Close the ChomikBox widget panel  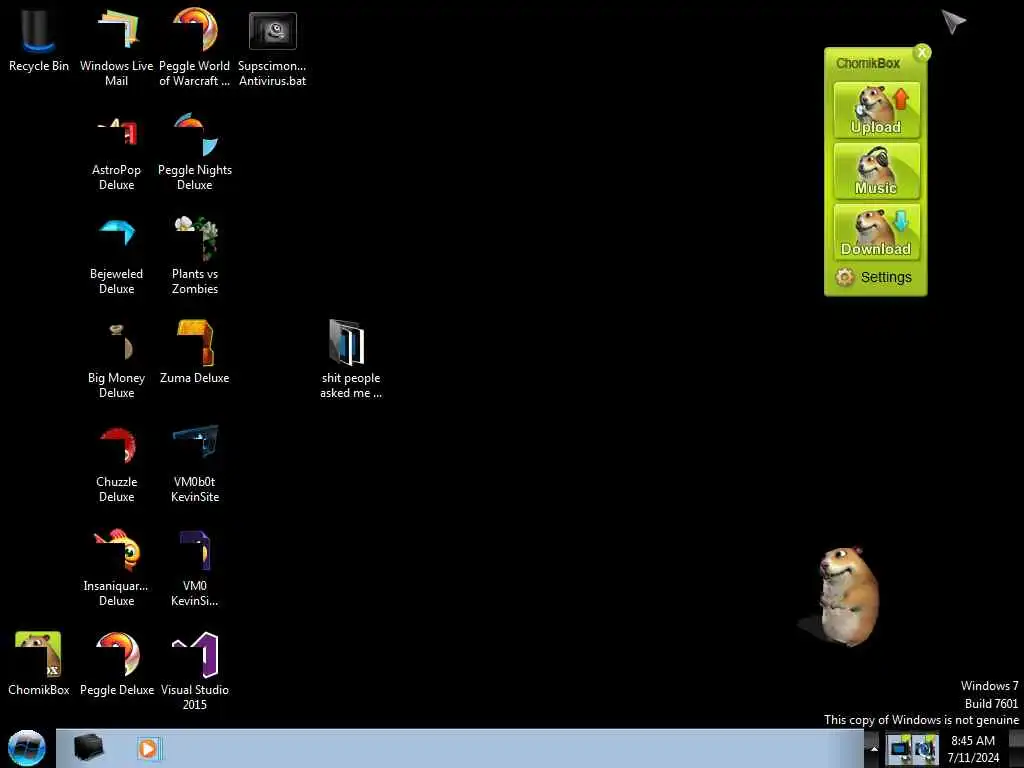pyautogui.click(x=922, y=53)
